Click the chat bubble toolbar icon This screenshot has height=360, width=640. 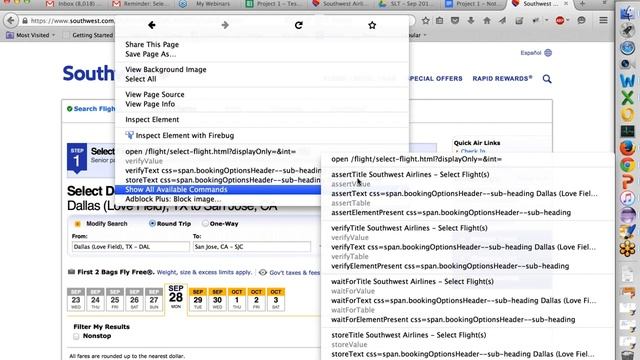coord(581,20)
